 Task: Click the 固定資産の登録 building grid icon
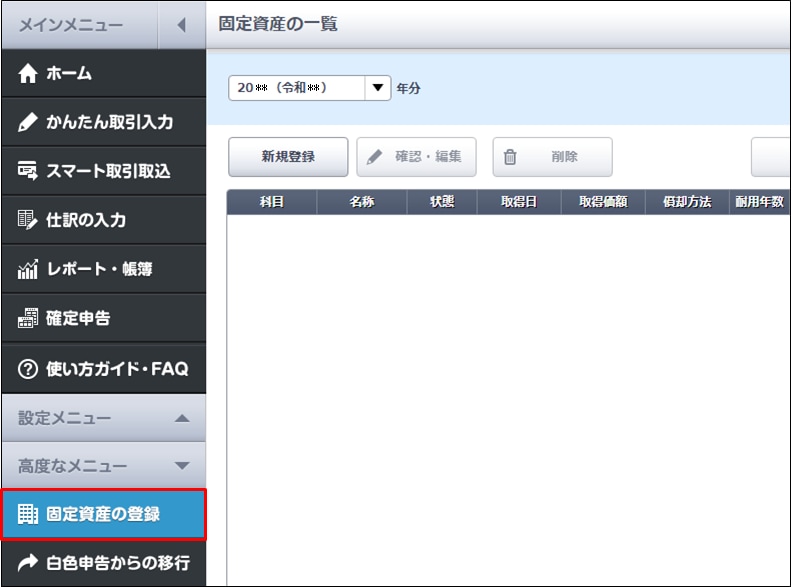(x=27, y=514)
